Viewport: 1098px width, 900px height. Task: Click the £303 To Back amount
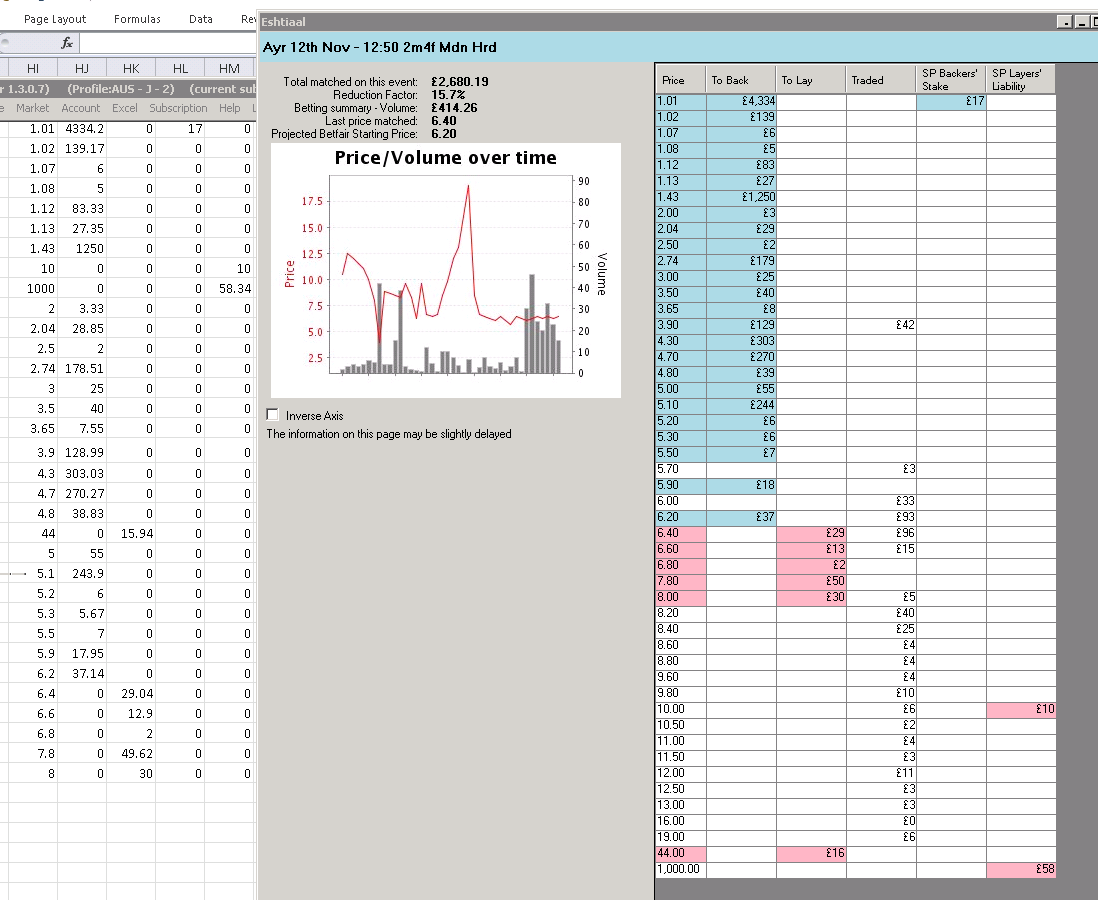click(x=741, y=341)
